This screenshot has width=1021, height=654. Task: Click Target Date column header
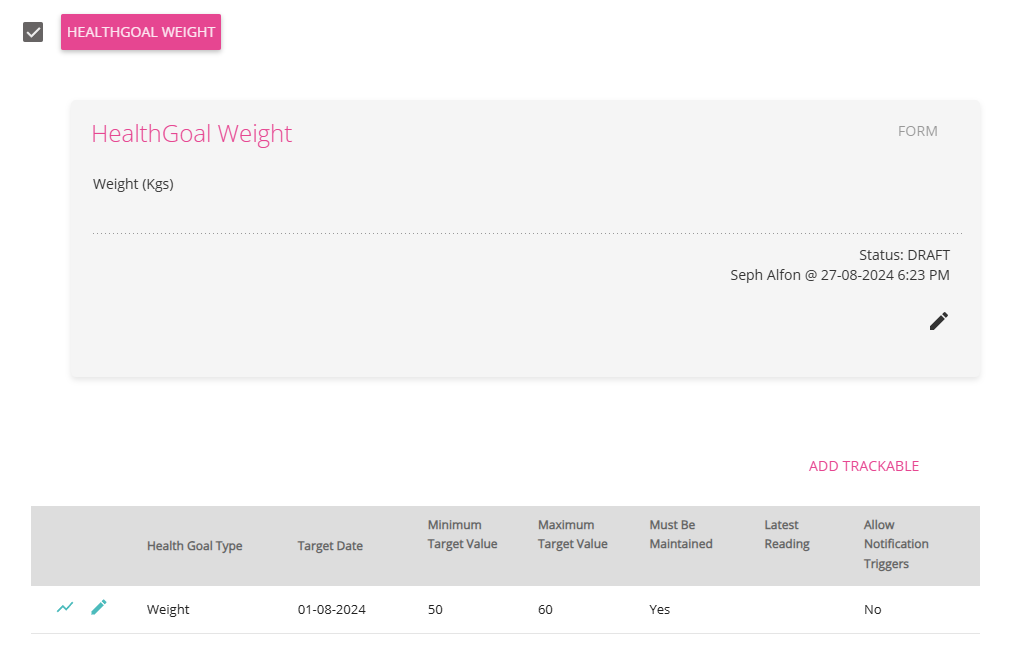pos(330,546)
